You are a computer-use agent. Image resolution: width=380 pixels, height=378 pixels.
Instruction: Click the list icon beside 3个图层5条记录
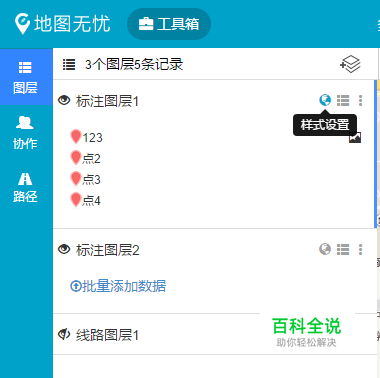click(69, 64)
